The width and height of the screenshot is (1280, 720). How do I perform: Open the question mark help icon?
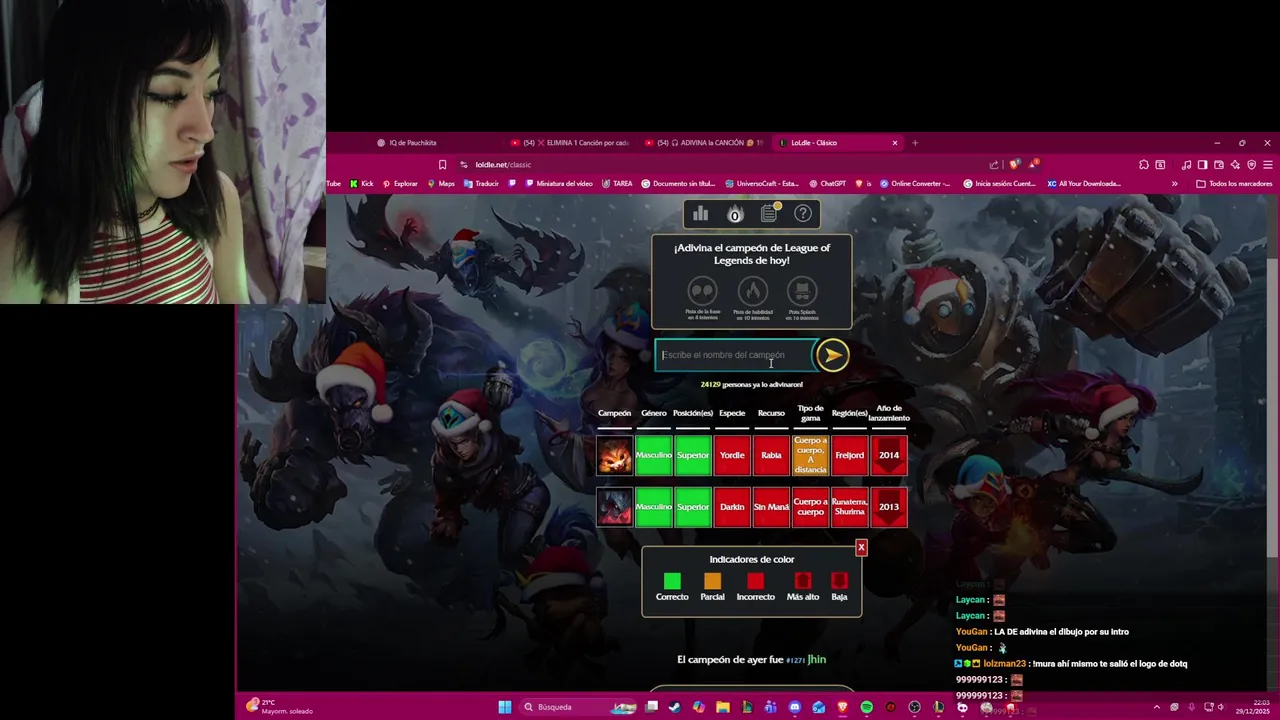coord(803,214)
